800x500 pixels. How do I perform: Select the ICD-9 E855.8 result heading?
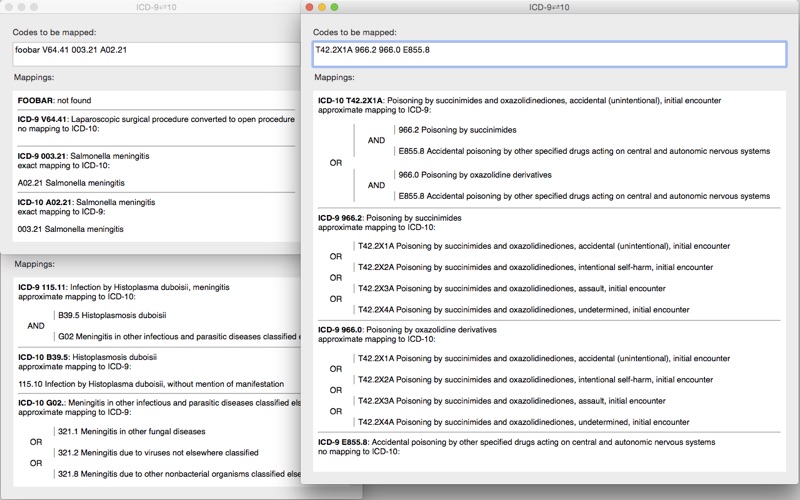click(x=516, y=442)
